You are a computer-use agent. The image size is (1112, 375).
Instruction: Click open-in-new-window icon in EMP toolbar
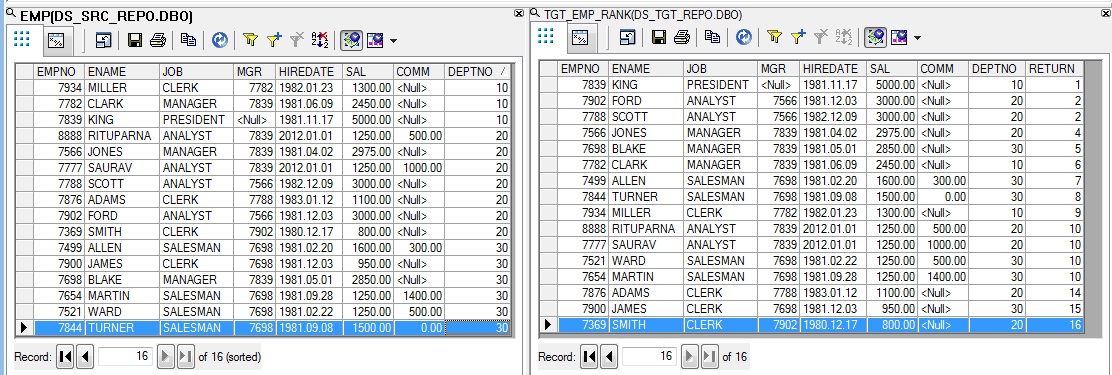click(x=104, y=40)
